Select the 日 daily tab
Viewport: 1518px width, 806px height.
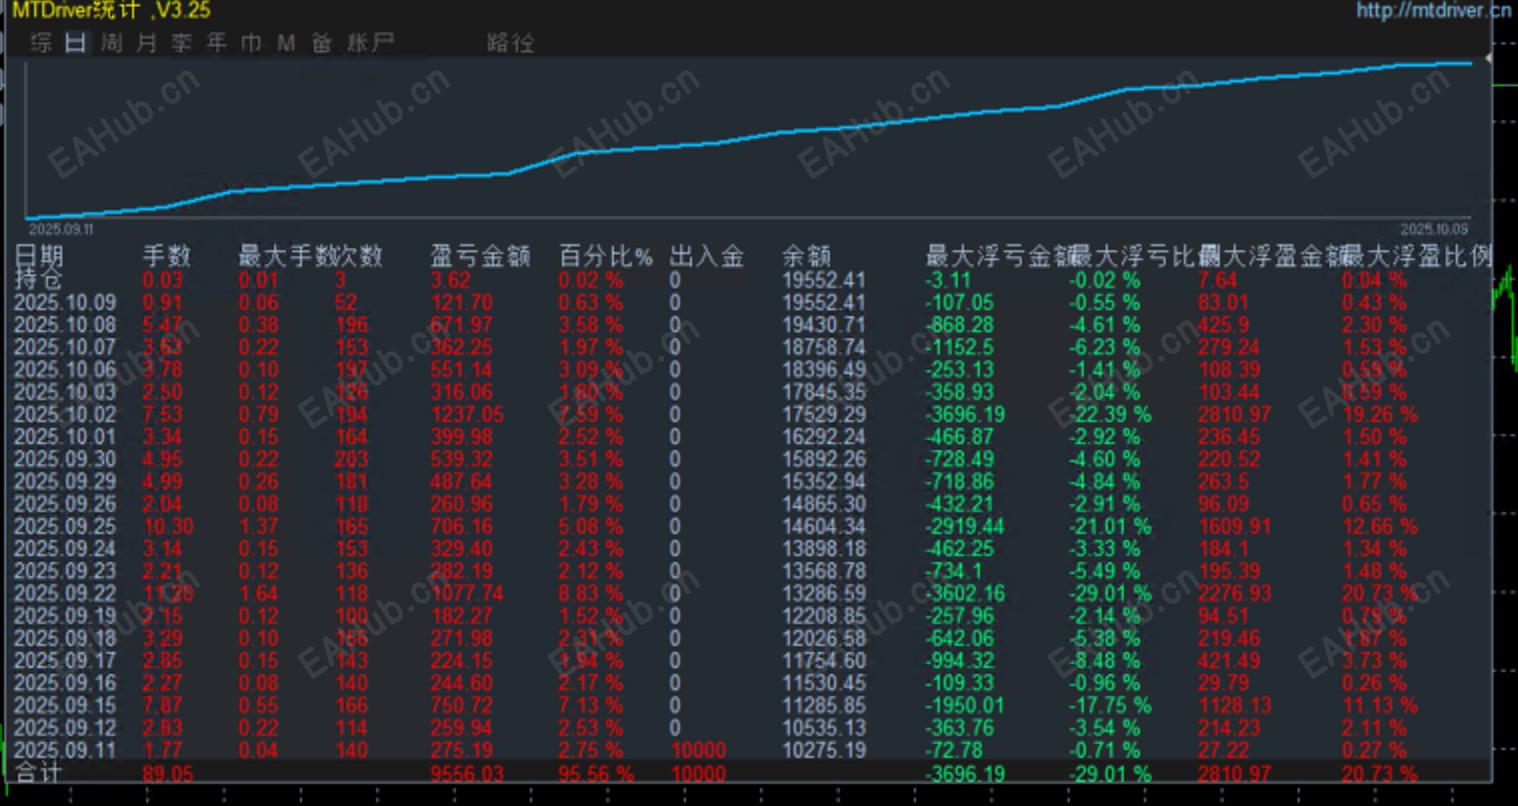coord(76,42)
